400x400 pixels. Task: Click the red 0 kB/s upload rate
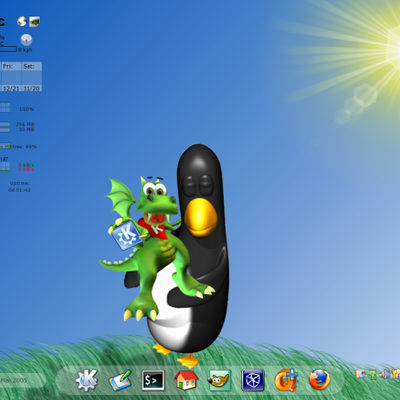point(26,169)
